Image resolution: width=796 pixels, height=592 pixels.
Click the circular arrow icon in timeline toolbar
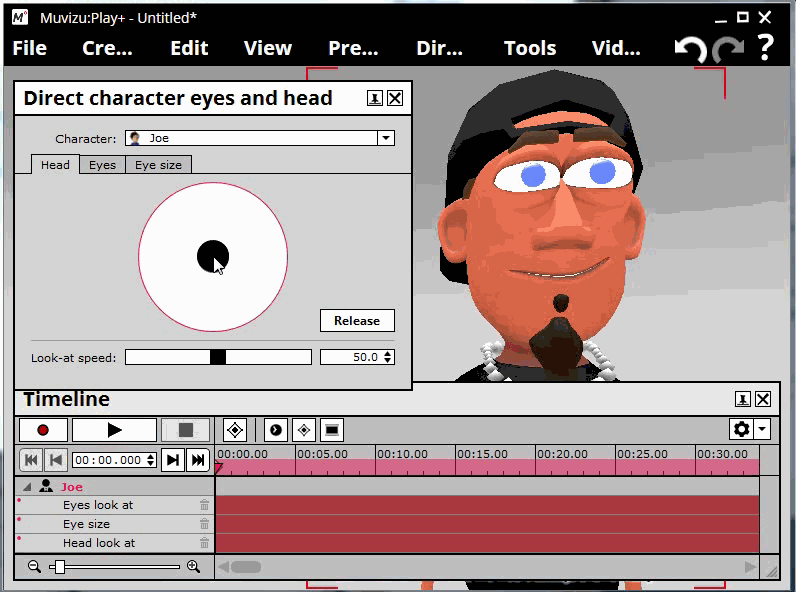(x=276, y=431)
